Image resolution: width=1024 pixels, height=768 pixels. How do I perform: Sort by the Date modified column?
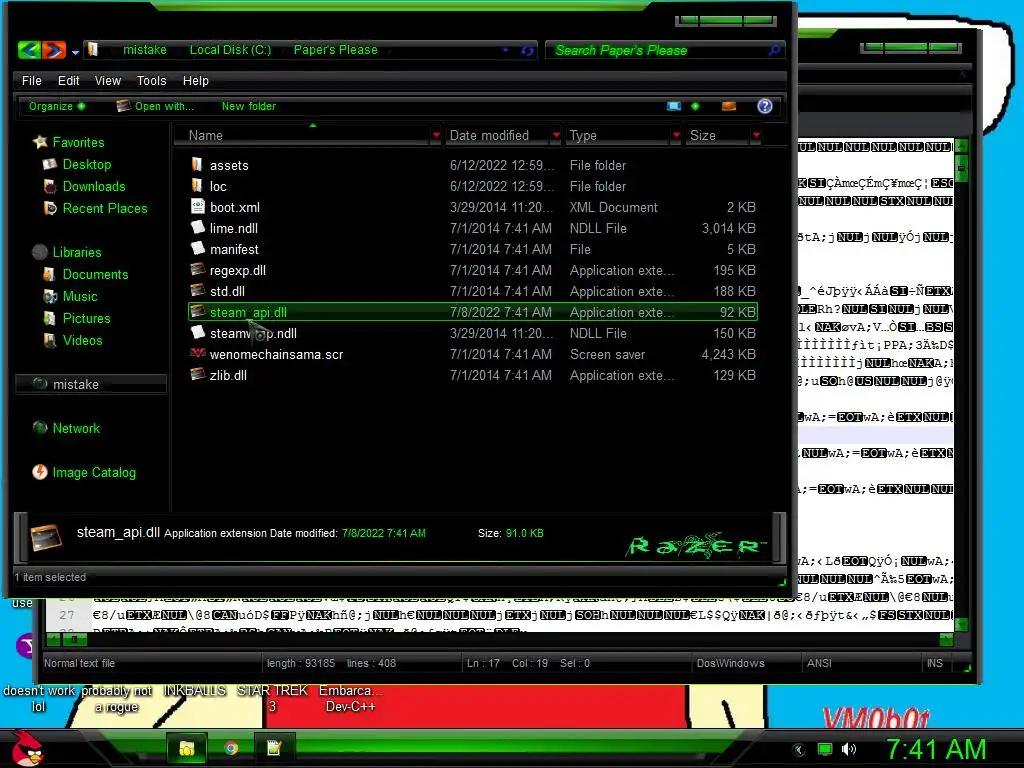(489, 135)
